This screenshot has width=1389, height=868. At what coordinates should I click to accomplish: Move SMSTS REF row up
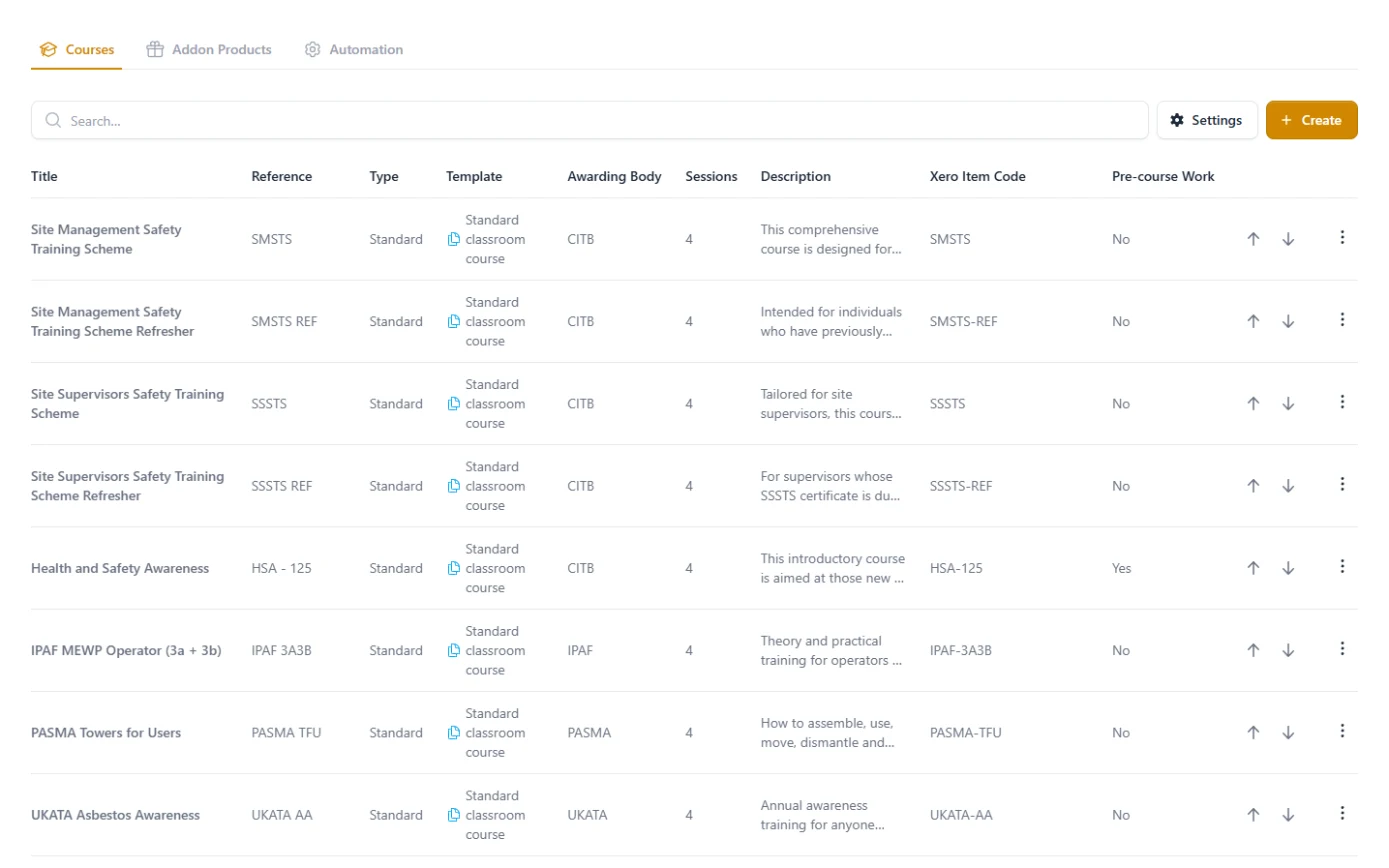coord(1253,321)
